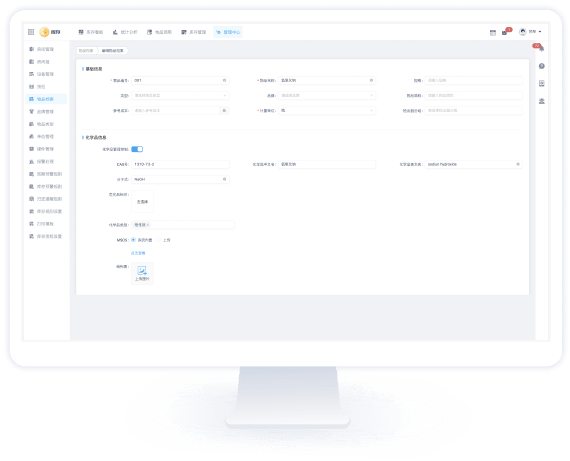Open the bell notifications icon
This screenshot has height=461, width=570.
point(541,48)
